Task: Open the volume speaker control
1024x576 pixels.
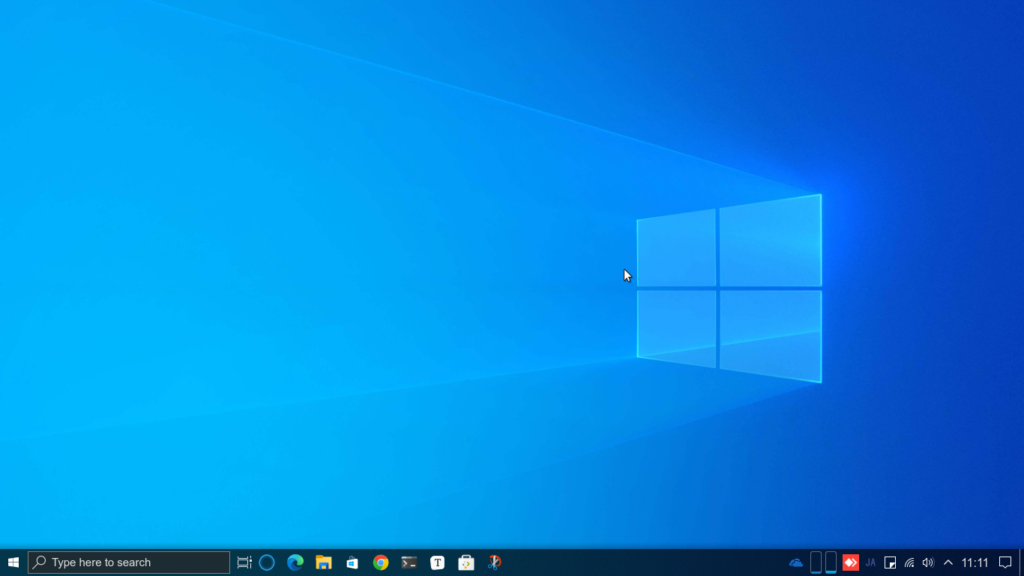Action: coord(928,562)
